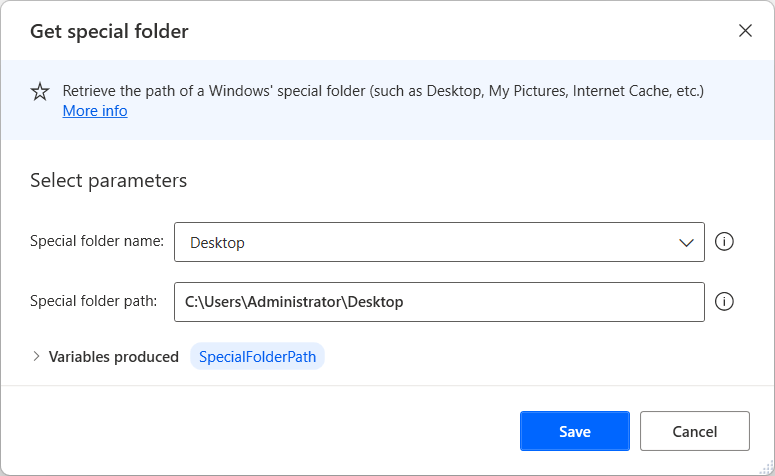Expand the Variables produced chevron
The width and height of the screenshot is (775, 476).
click(37, 356)
